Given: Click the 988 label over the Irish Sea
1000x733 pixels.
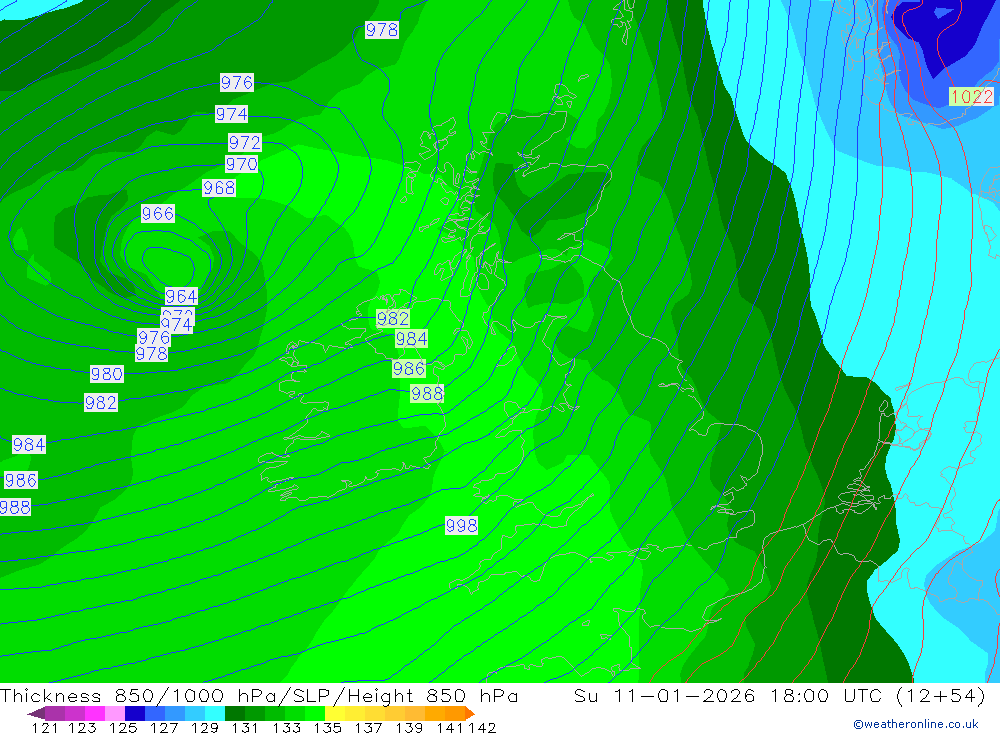Looking at the screenshot, I should pos(427,394).
